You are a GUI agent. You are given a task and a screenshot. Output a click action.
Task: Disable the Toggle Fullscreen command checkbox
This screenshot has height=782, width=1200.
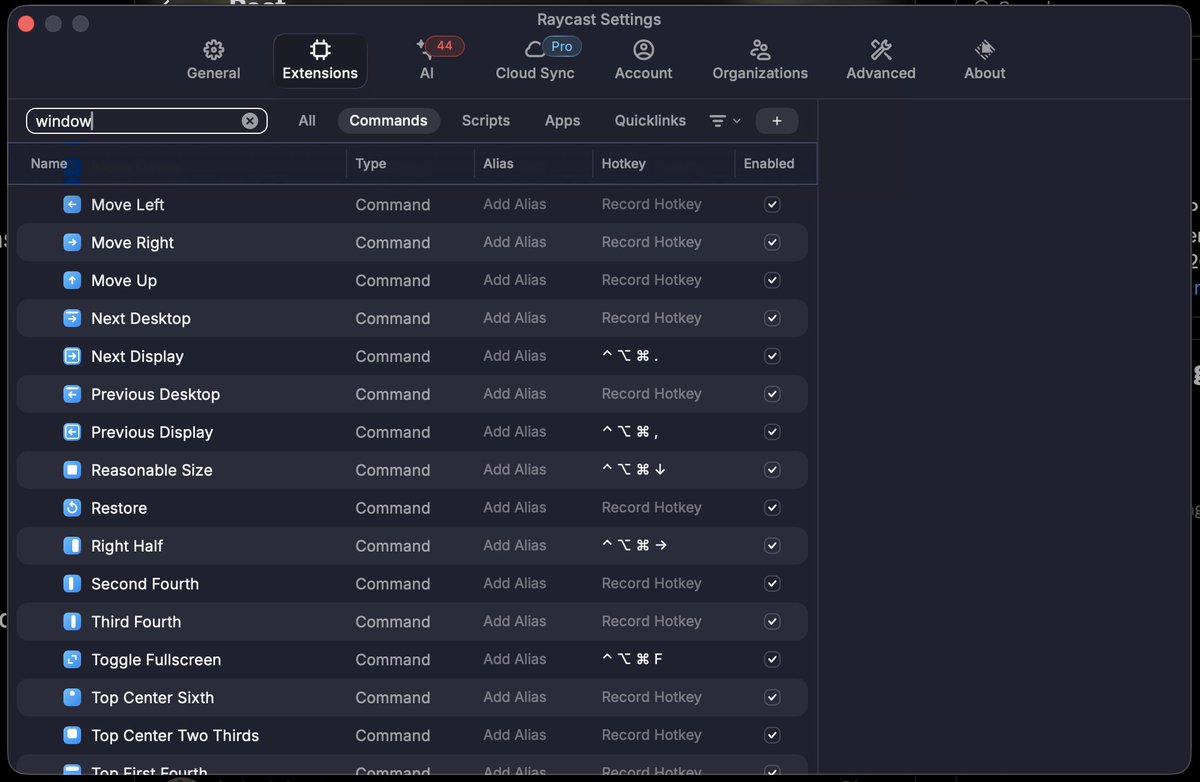click(x=772, y=660)
